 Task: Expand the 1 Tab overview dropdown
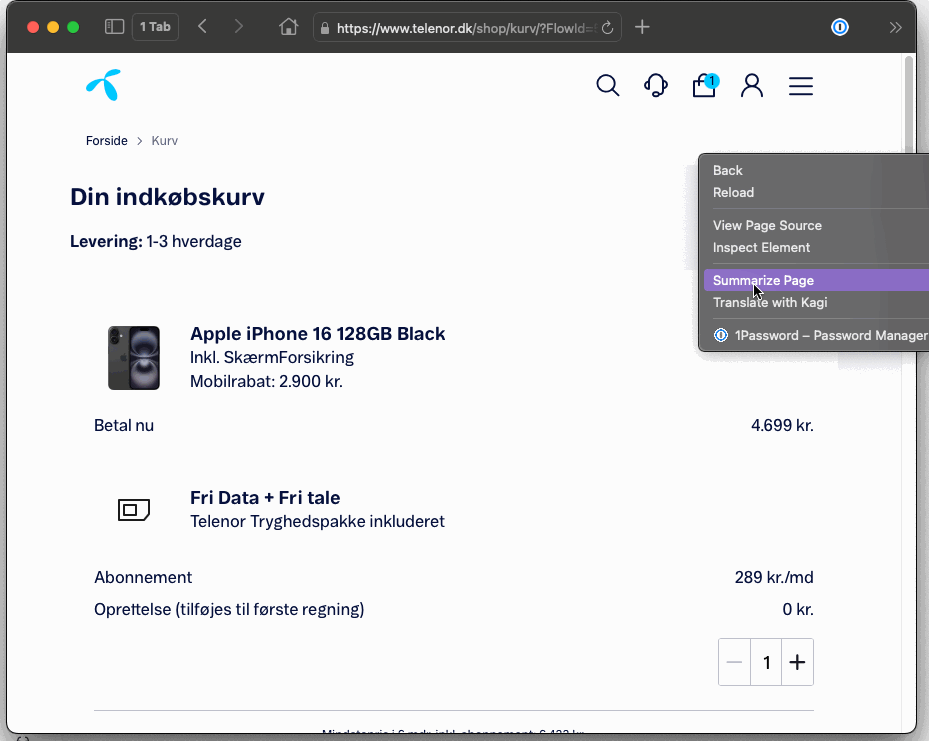(155, 27)
